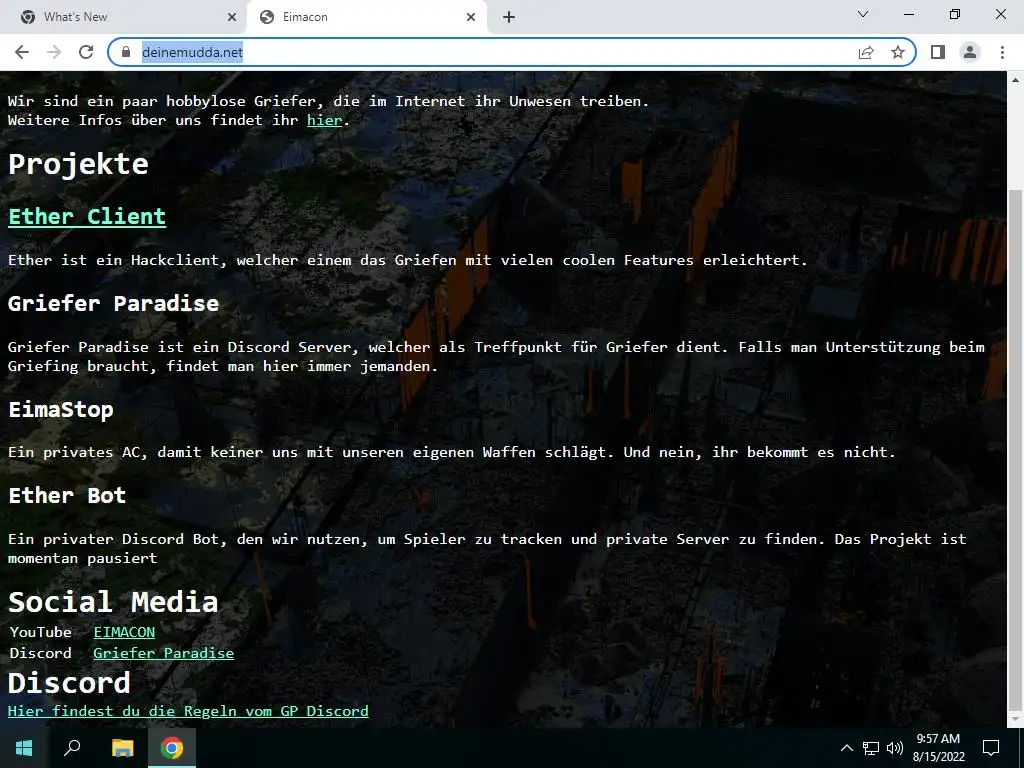The width and height of the screenshot is (1024, 768).
Task: Show hidden system tray icons
Action: [x=846, y=748]
